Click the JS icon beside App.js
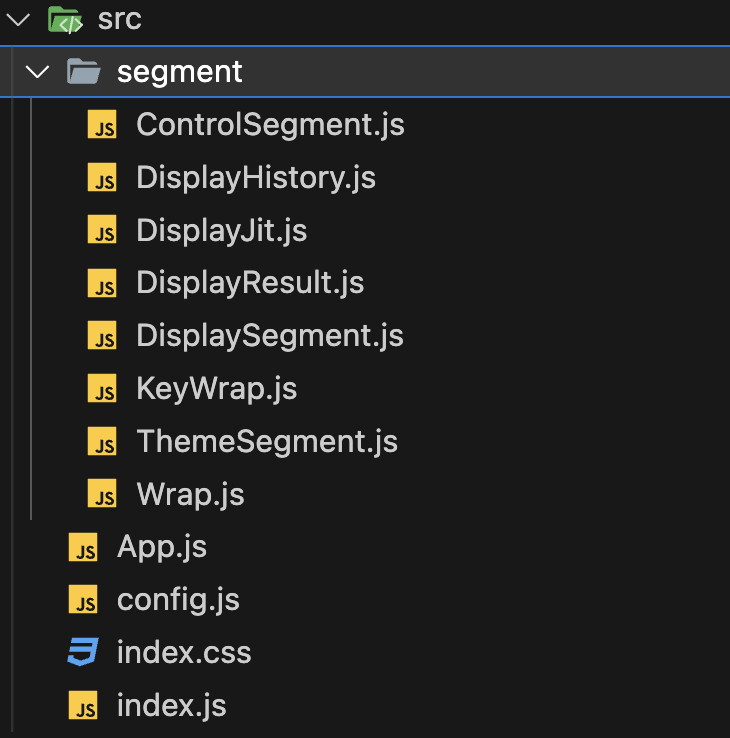Screen dimensions: 730x738 tap(83, 547)
